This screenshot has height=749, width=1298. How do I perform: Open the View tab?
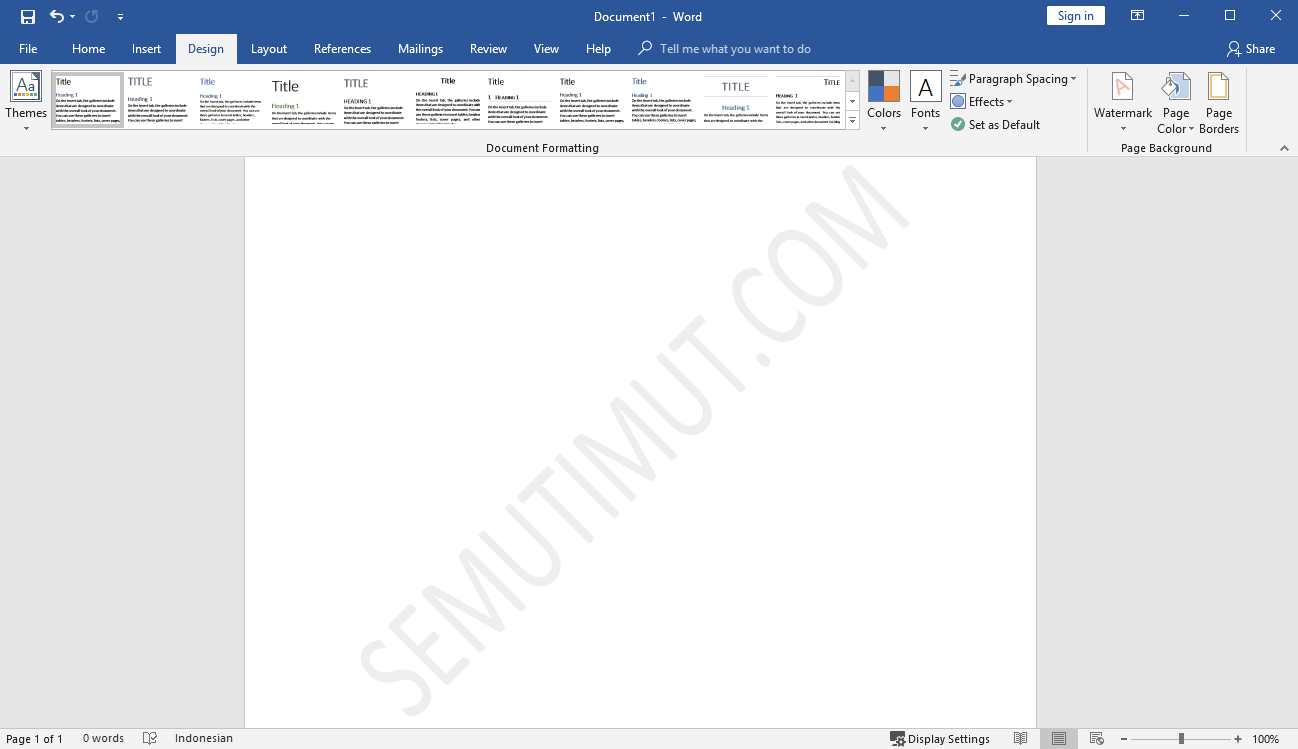coord(547,48)
